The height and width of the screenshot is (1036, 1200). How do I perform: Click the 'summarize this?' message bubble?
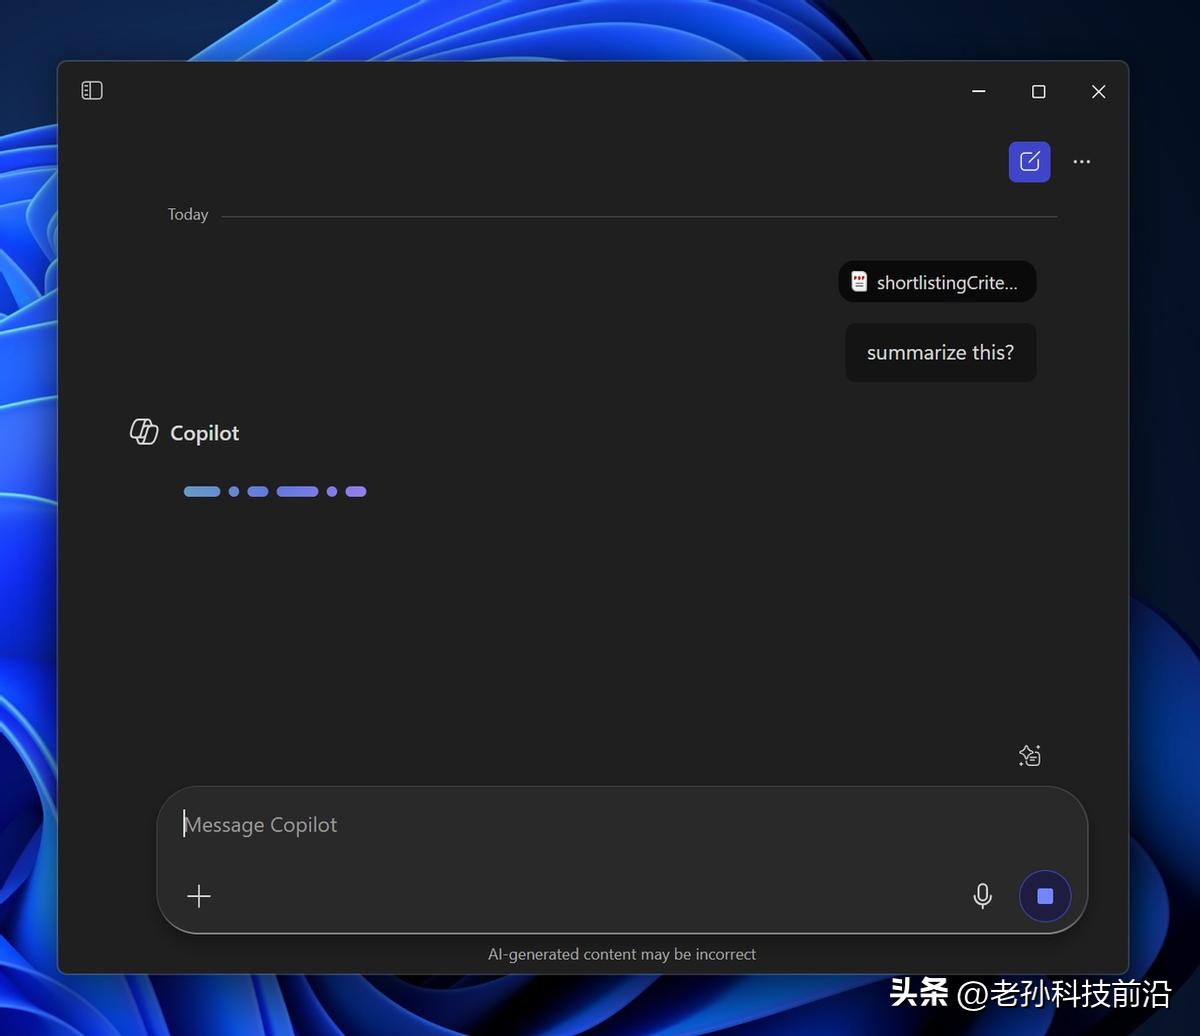(x=940, y=352)
